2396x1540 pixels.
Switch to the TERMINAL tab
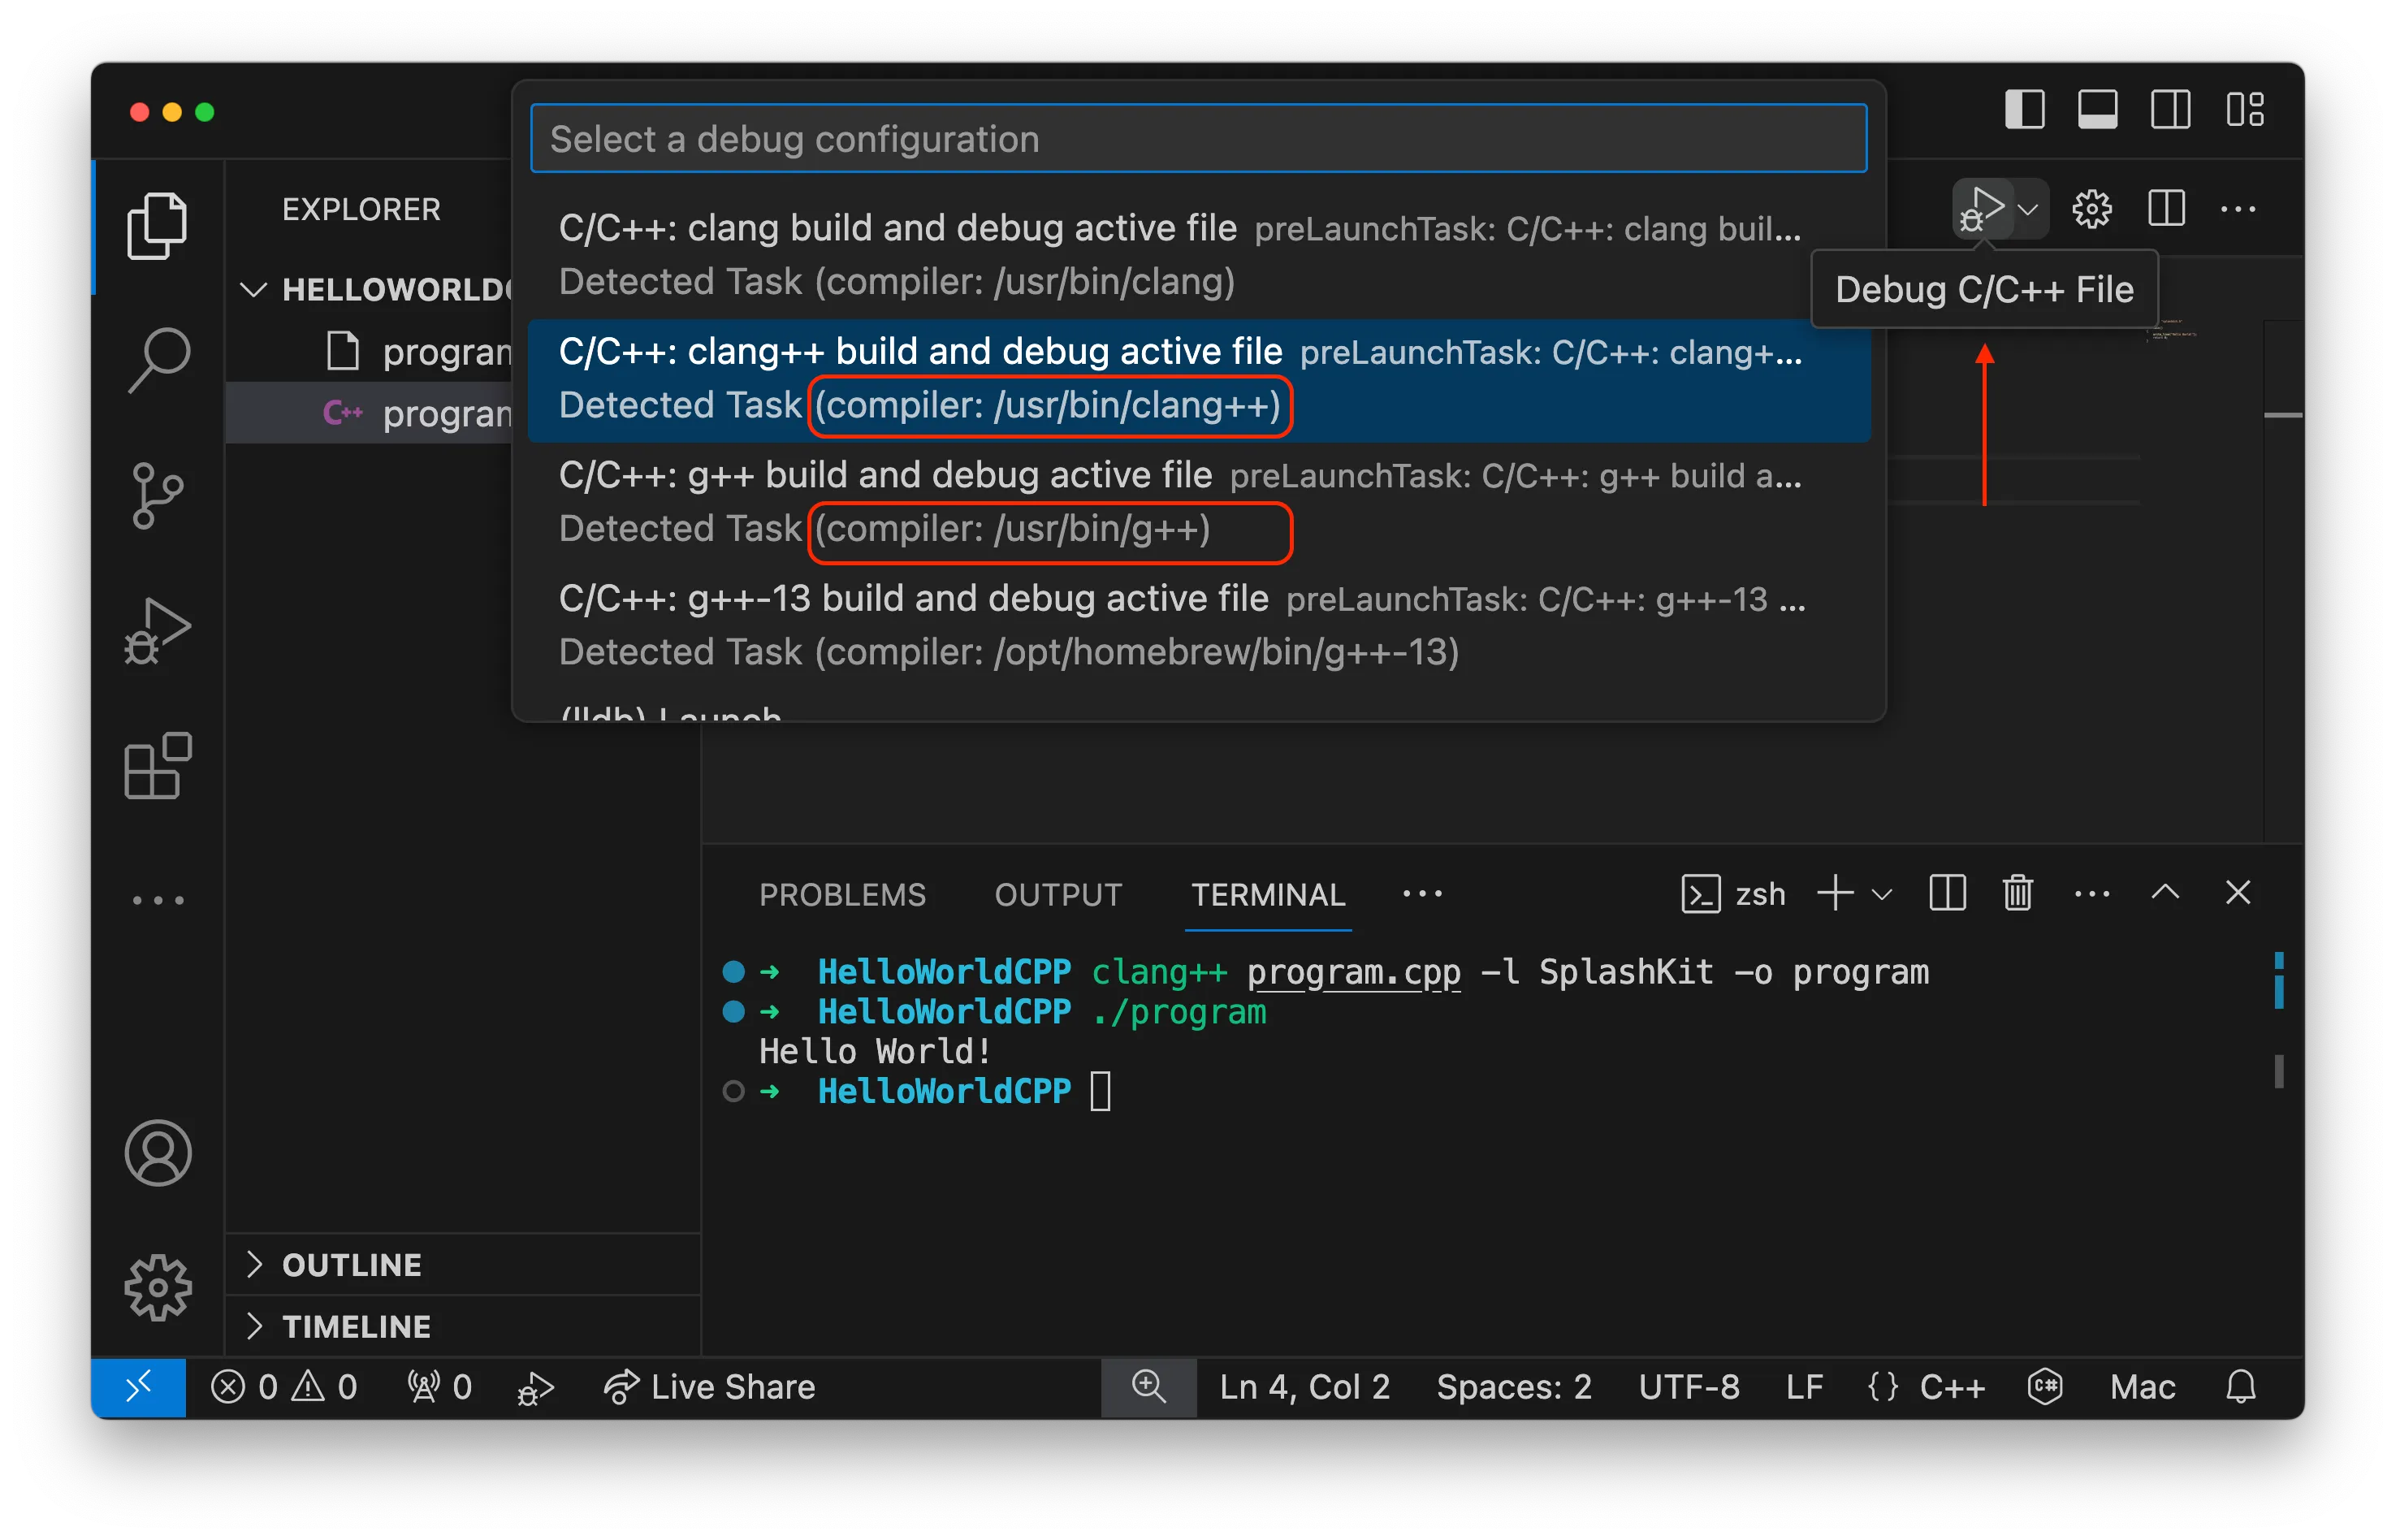tap(1267, 894)
